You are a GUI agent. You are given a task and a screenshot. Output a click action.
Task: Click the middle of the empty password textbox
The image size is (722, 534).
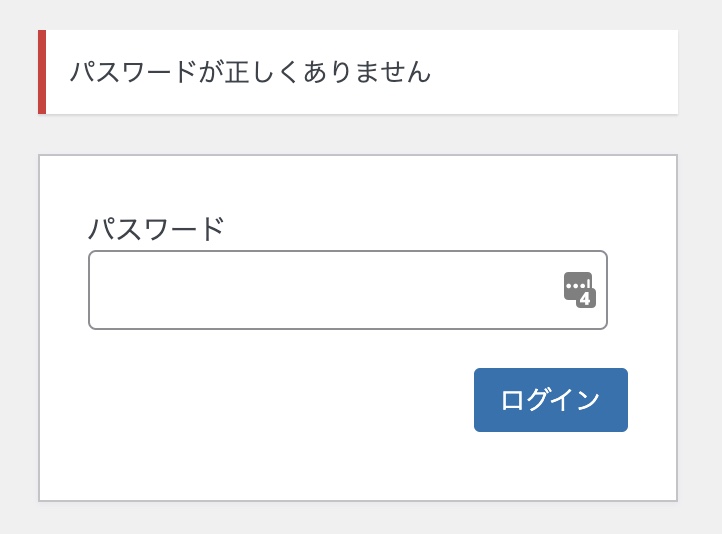click(x=348, y=290)
